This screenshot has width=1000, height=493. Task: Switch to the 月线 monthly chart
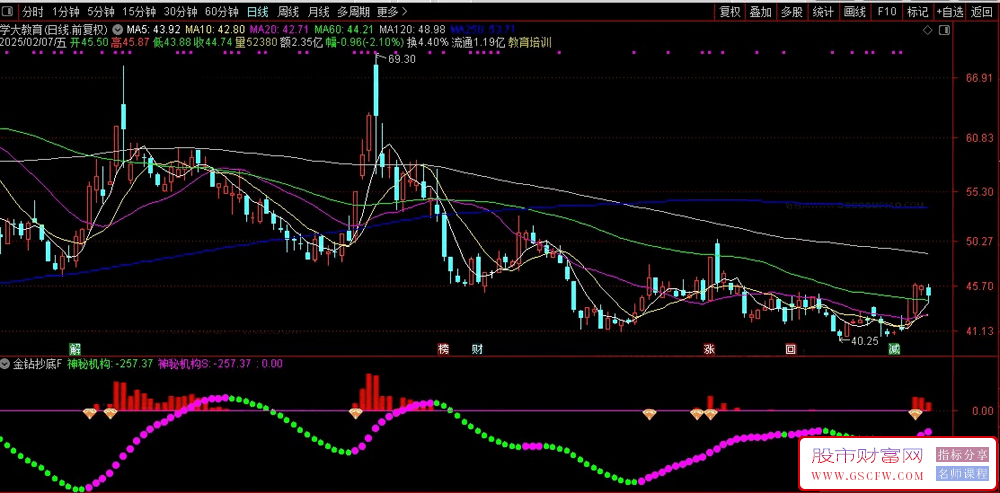tap(318, 11)
